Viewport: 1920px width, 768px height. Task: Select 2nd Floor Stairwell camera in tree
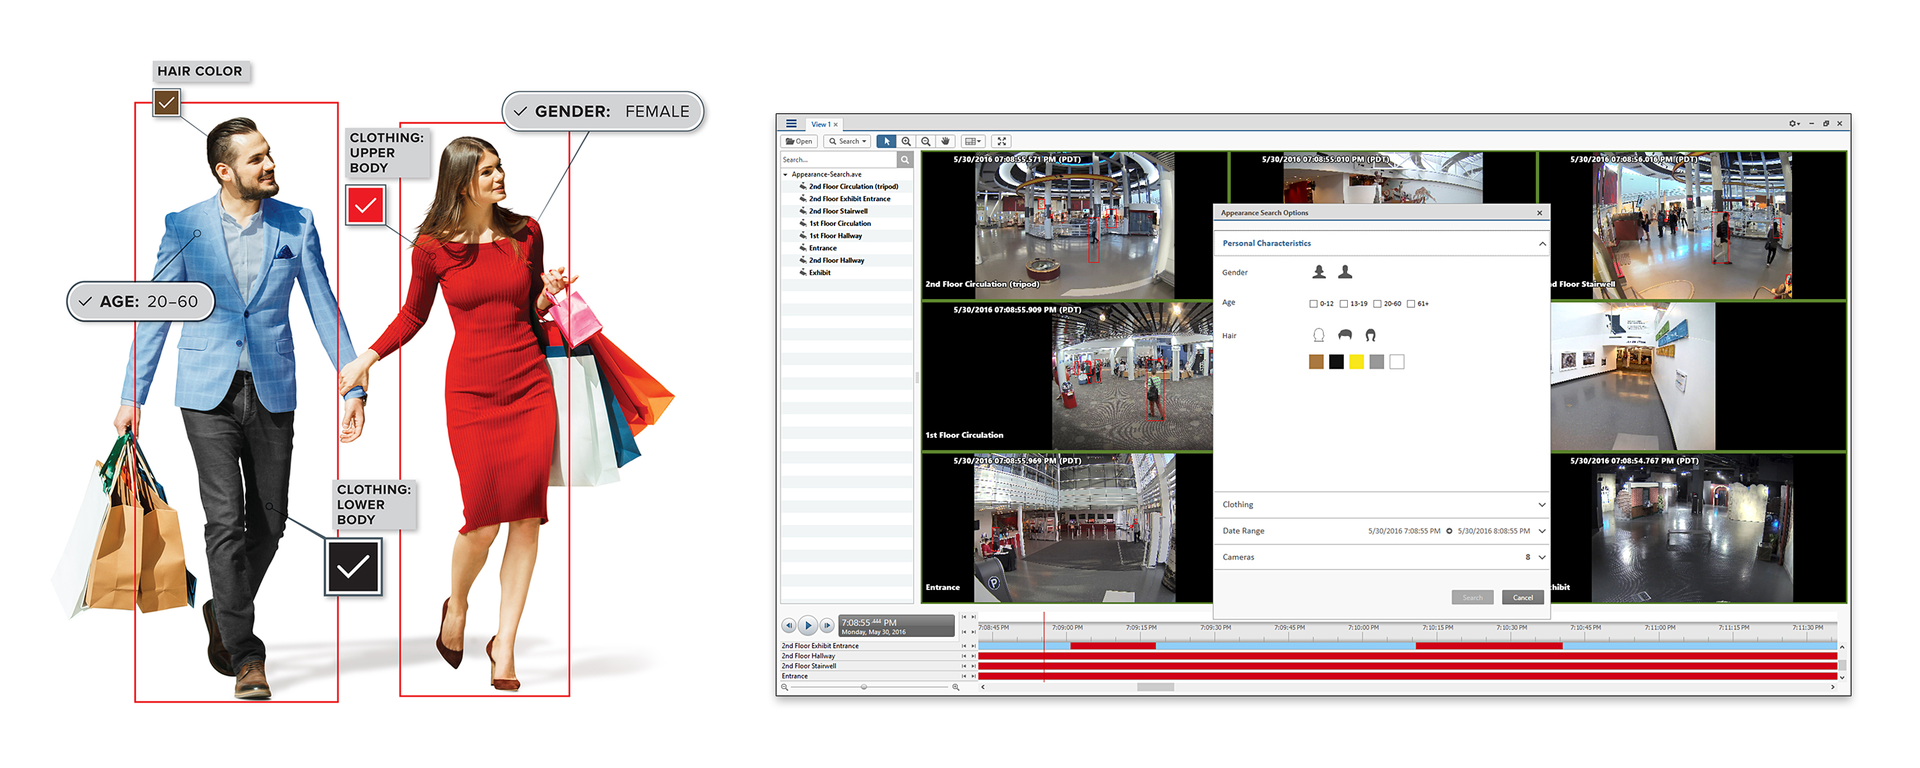(838, 211)
